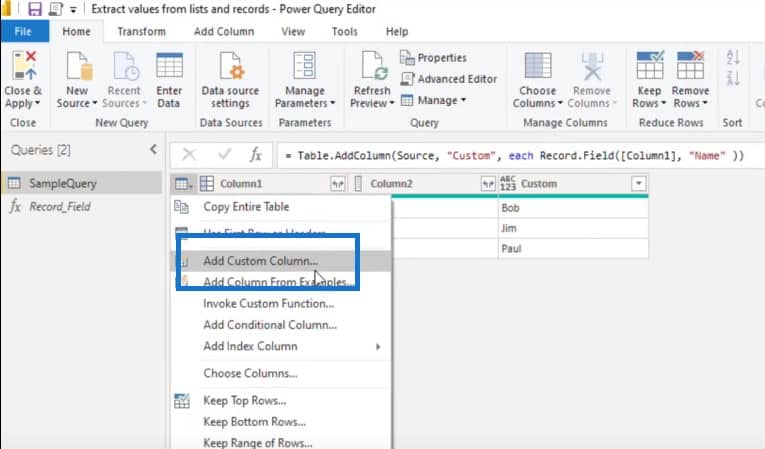The width and height of the screenshot is (765, 449).
Task: Switch to the View tab
Action: click(x=293, y=32)
